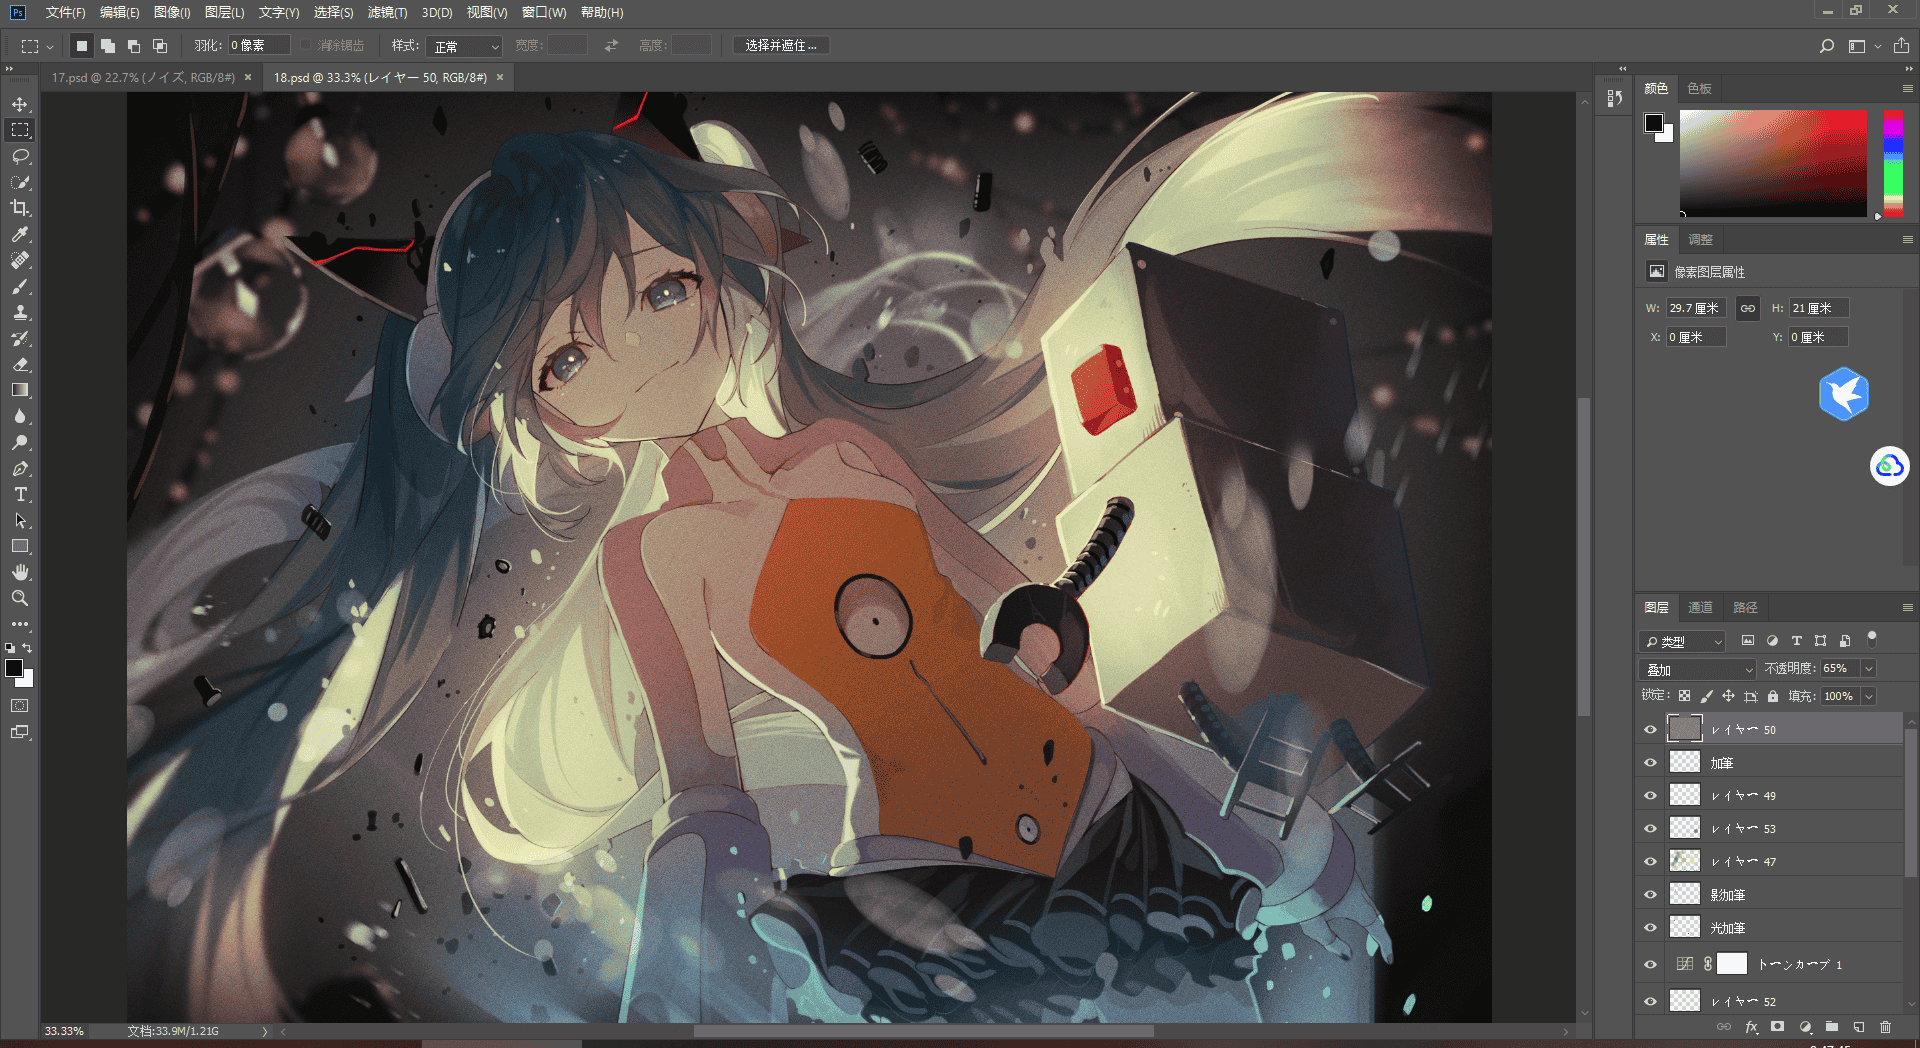Select the Zoom tool
This screenshot has width=1920, height=1048.
point(20,598)
